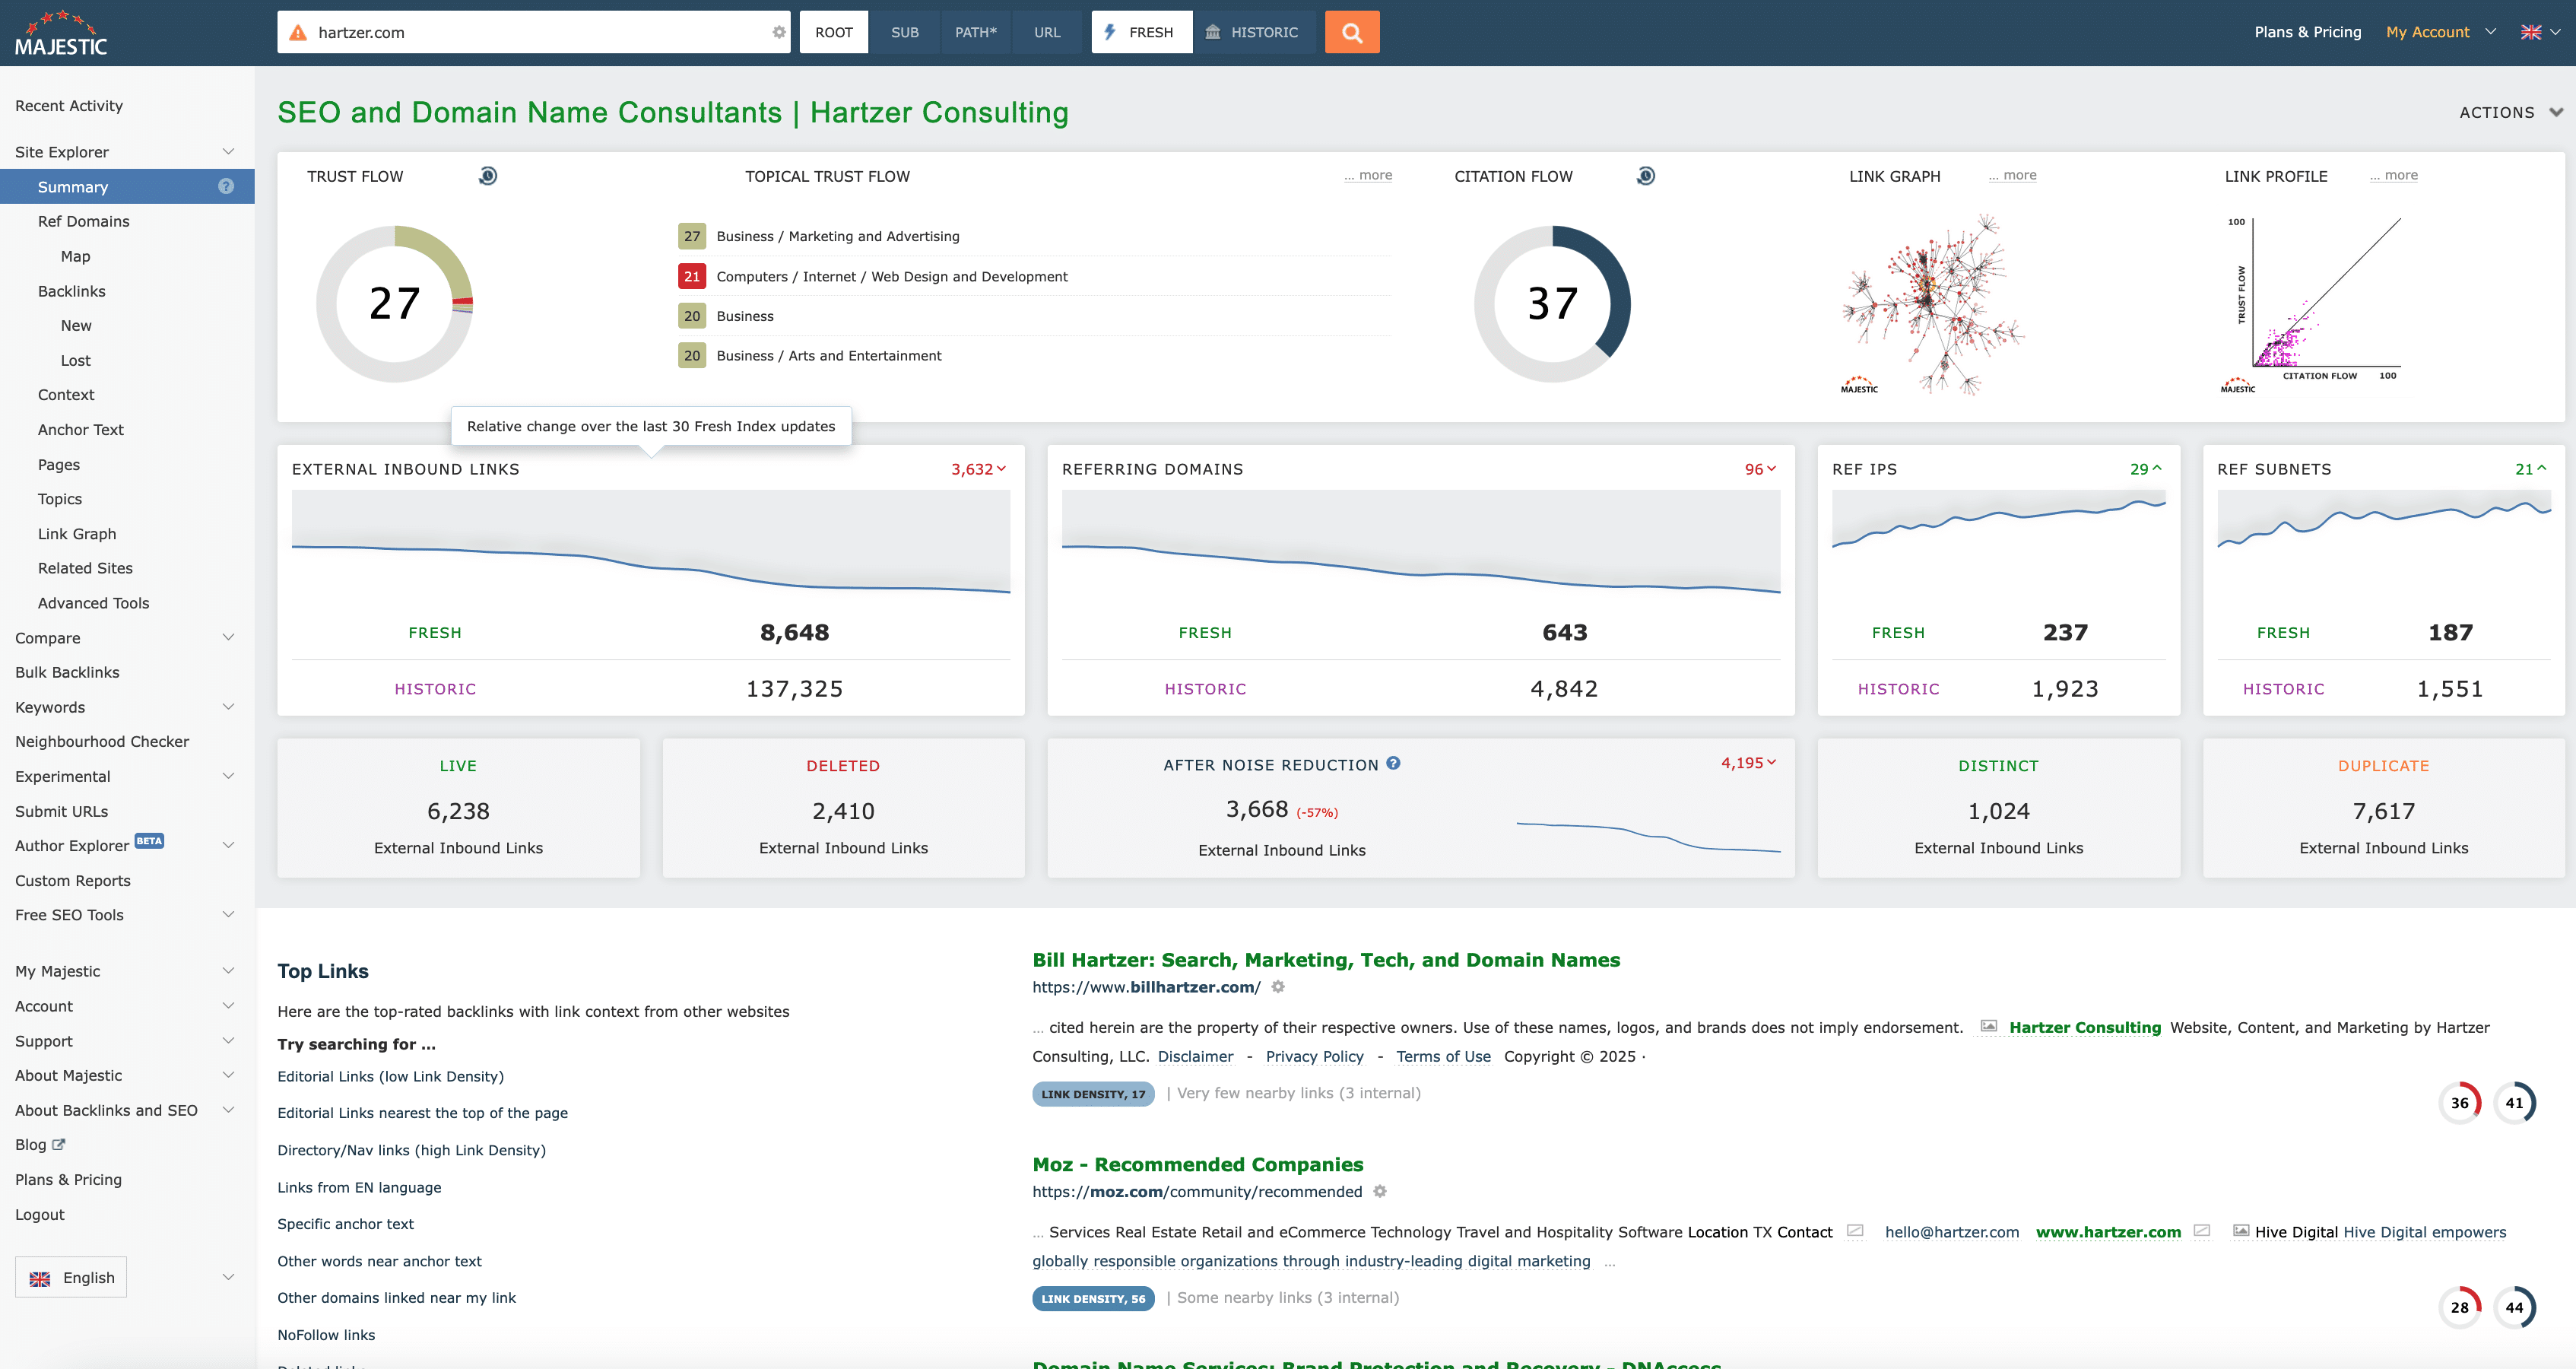
Task: Expand the My Majestic section
Action: point(228,970)
